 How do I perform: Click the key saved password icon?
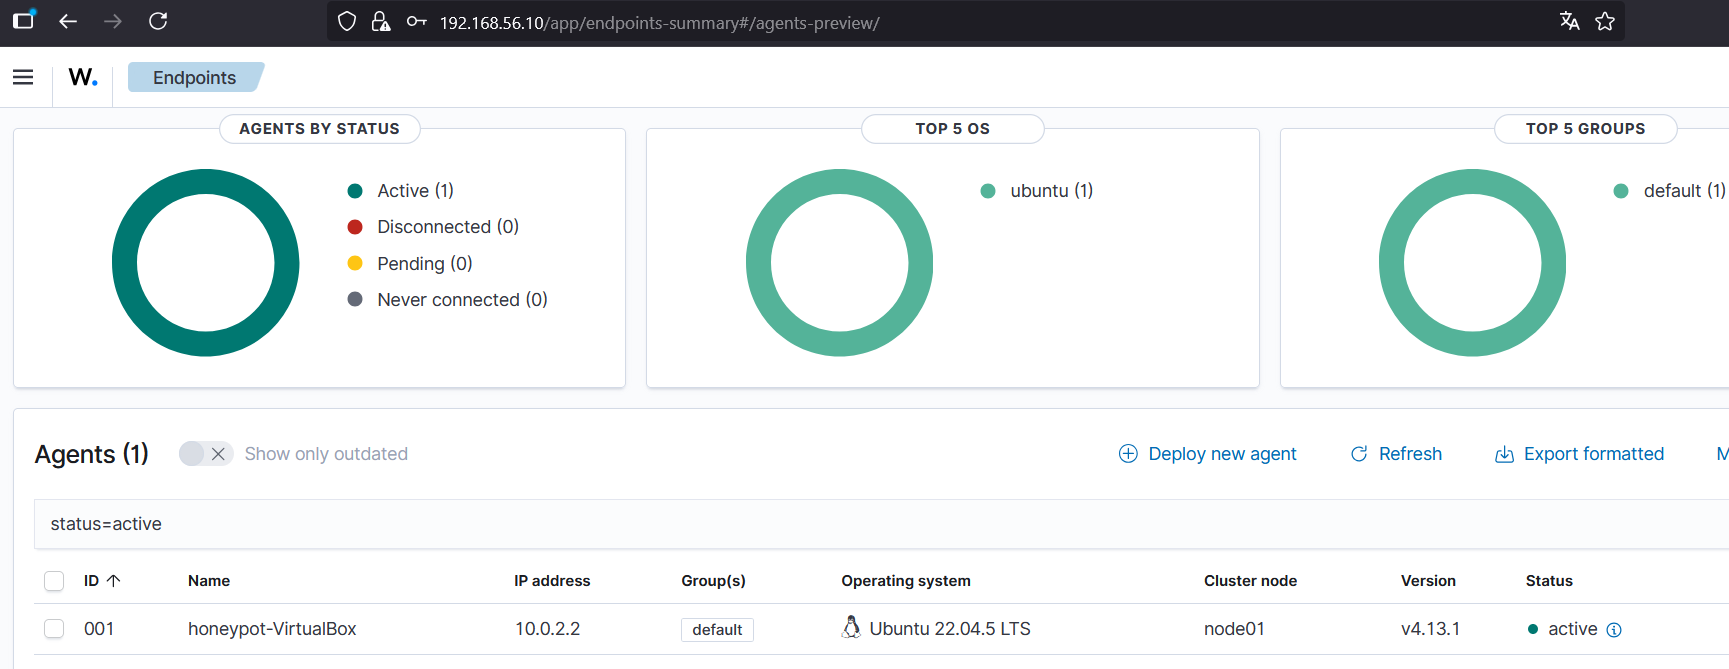(x=417, y=21)
